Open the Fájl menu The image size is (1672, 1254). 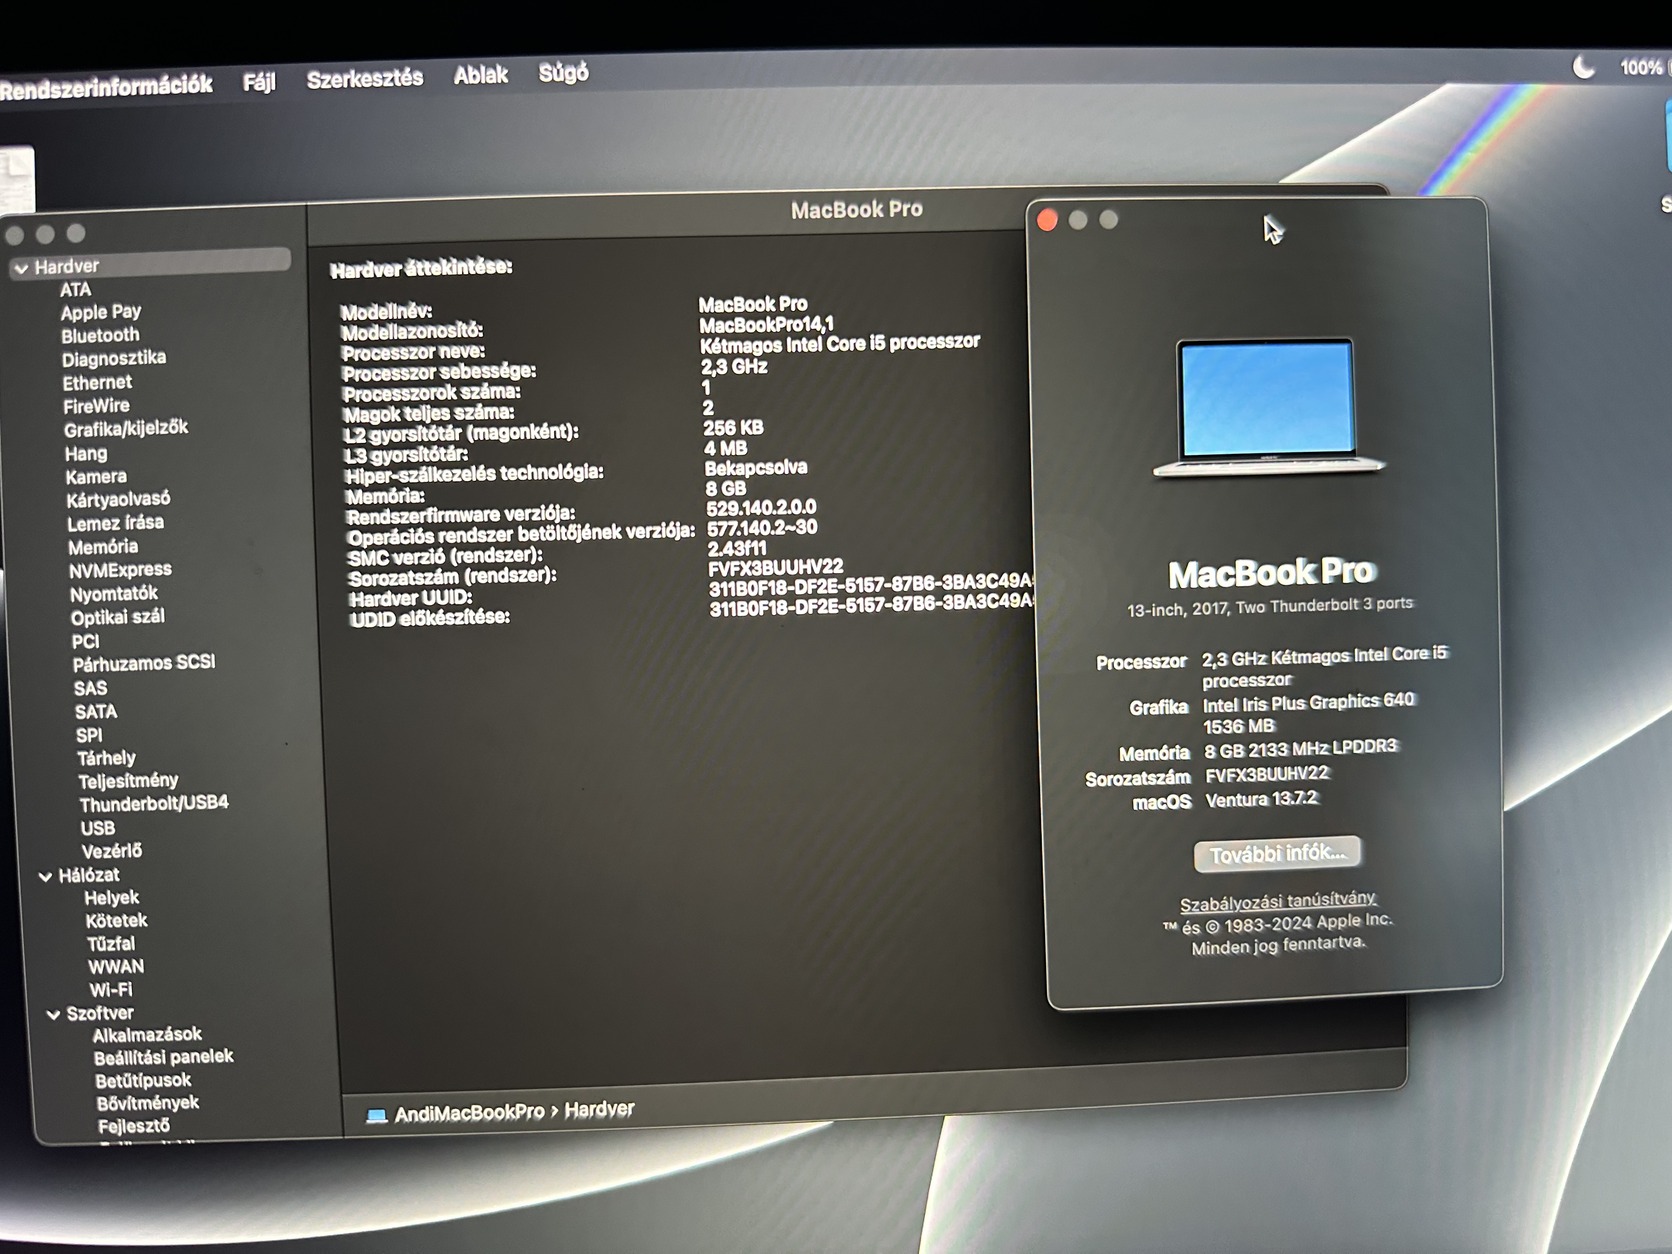coord(259,82)
